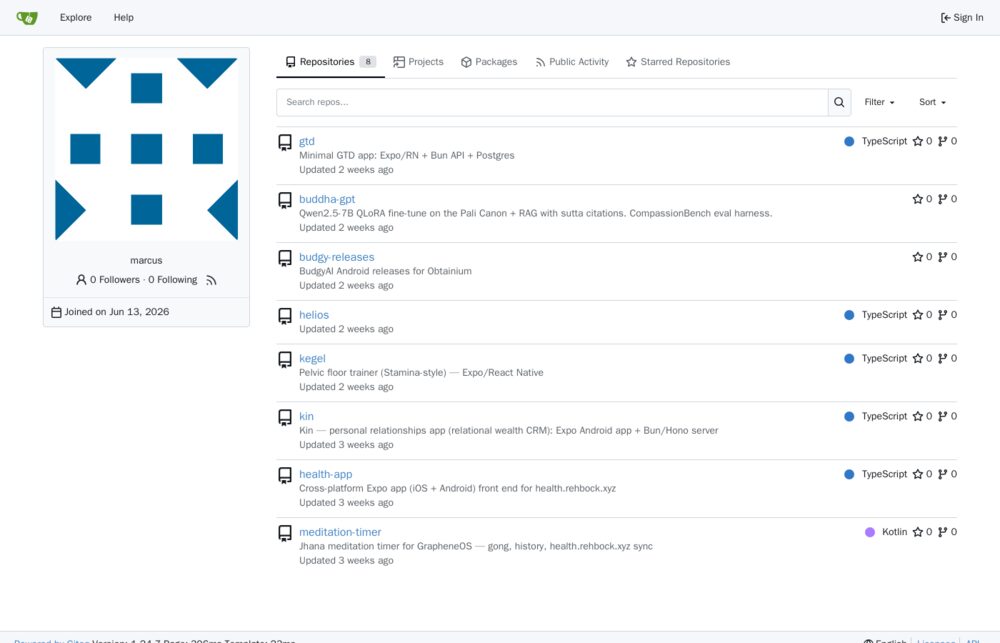Click 'Pelvic floor trainer' description text
The height and width of the screenshot is (643, 1000).
click(421, 373)
